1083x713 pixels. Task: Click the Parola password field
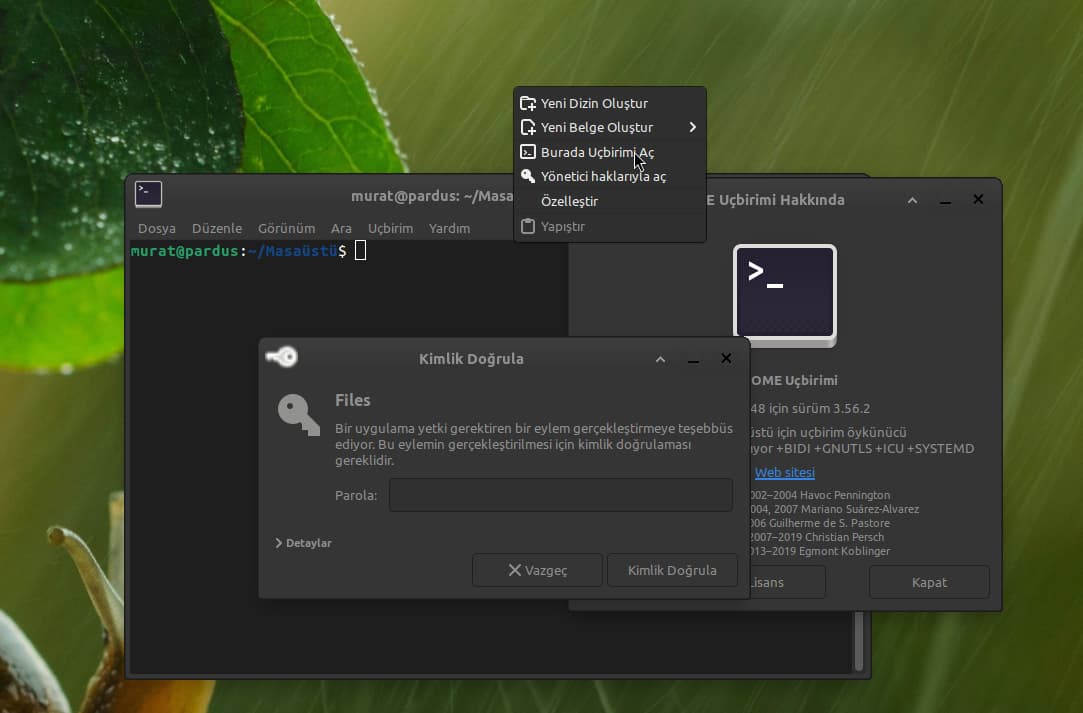(x=560, y=495)
